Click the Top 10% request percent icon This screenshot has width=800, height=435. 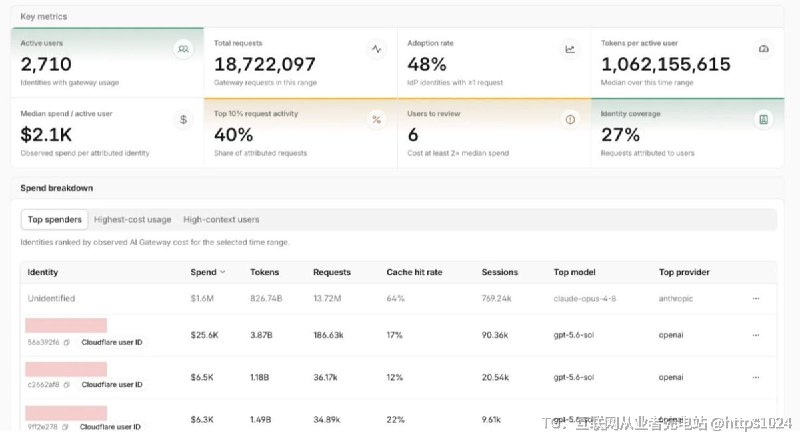(377, 120)
